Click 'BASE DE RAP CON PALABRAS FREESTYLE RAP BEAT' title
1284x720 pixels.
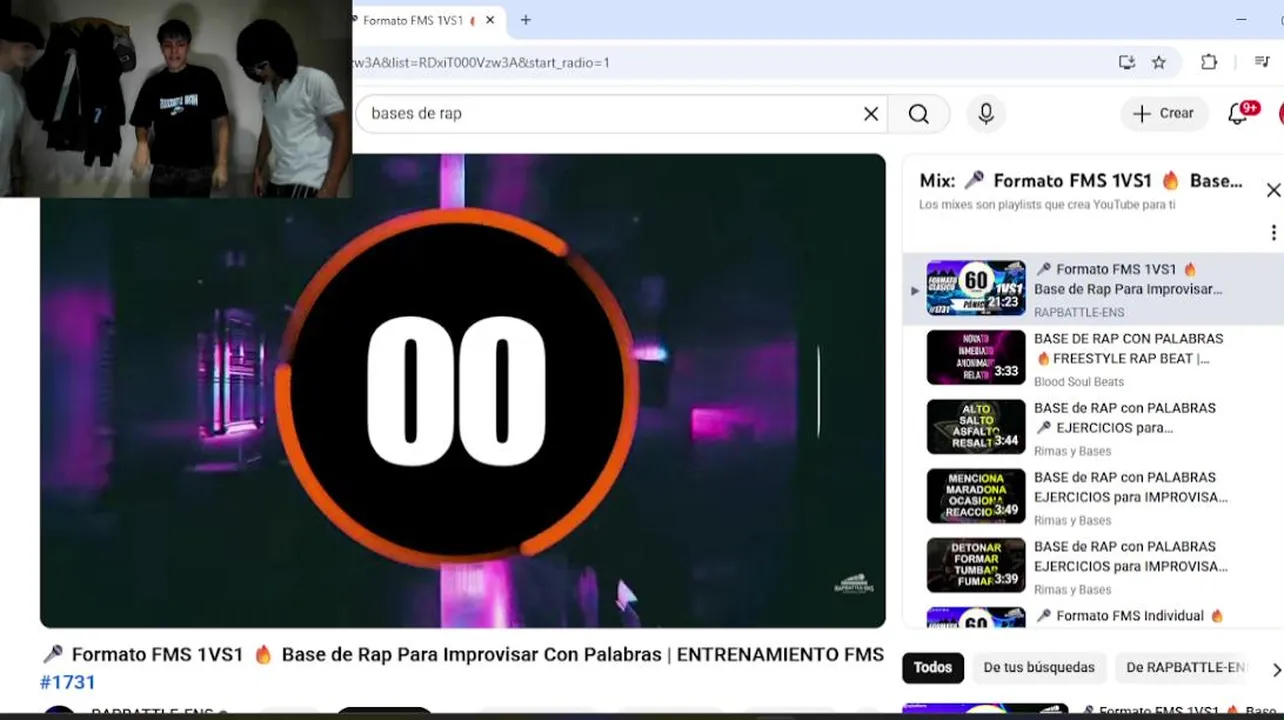coord(1128,348)
